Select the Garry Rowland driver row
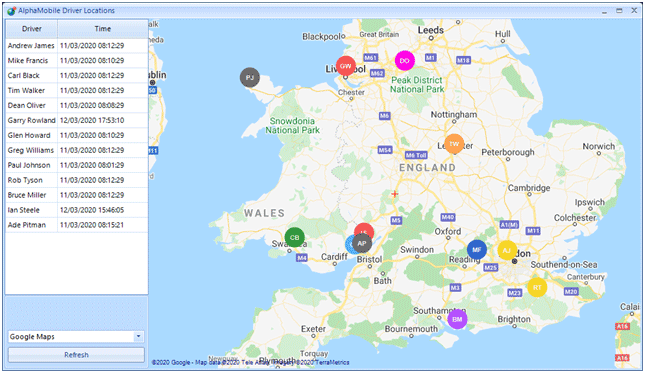The height and width of the screenshot is (373, 645). pos(77,120)
